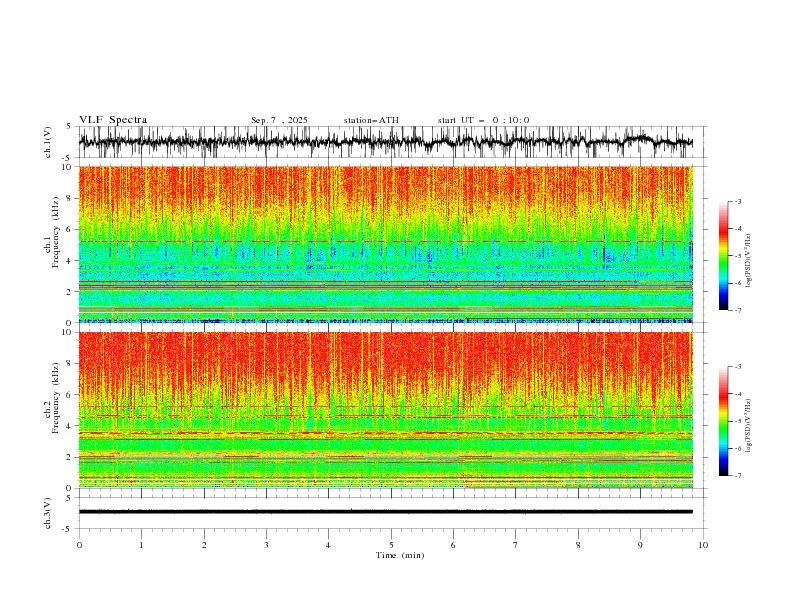Click time axis tick label "0"
Image resolution: width=792 pixels, height=612 pixels.
click(x=79, y=545)
